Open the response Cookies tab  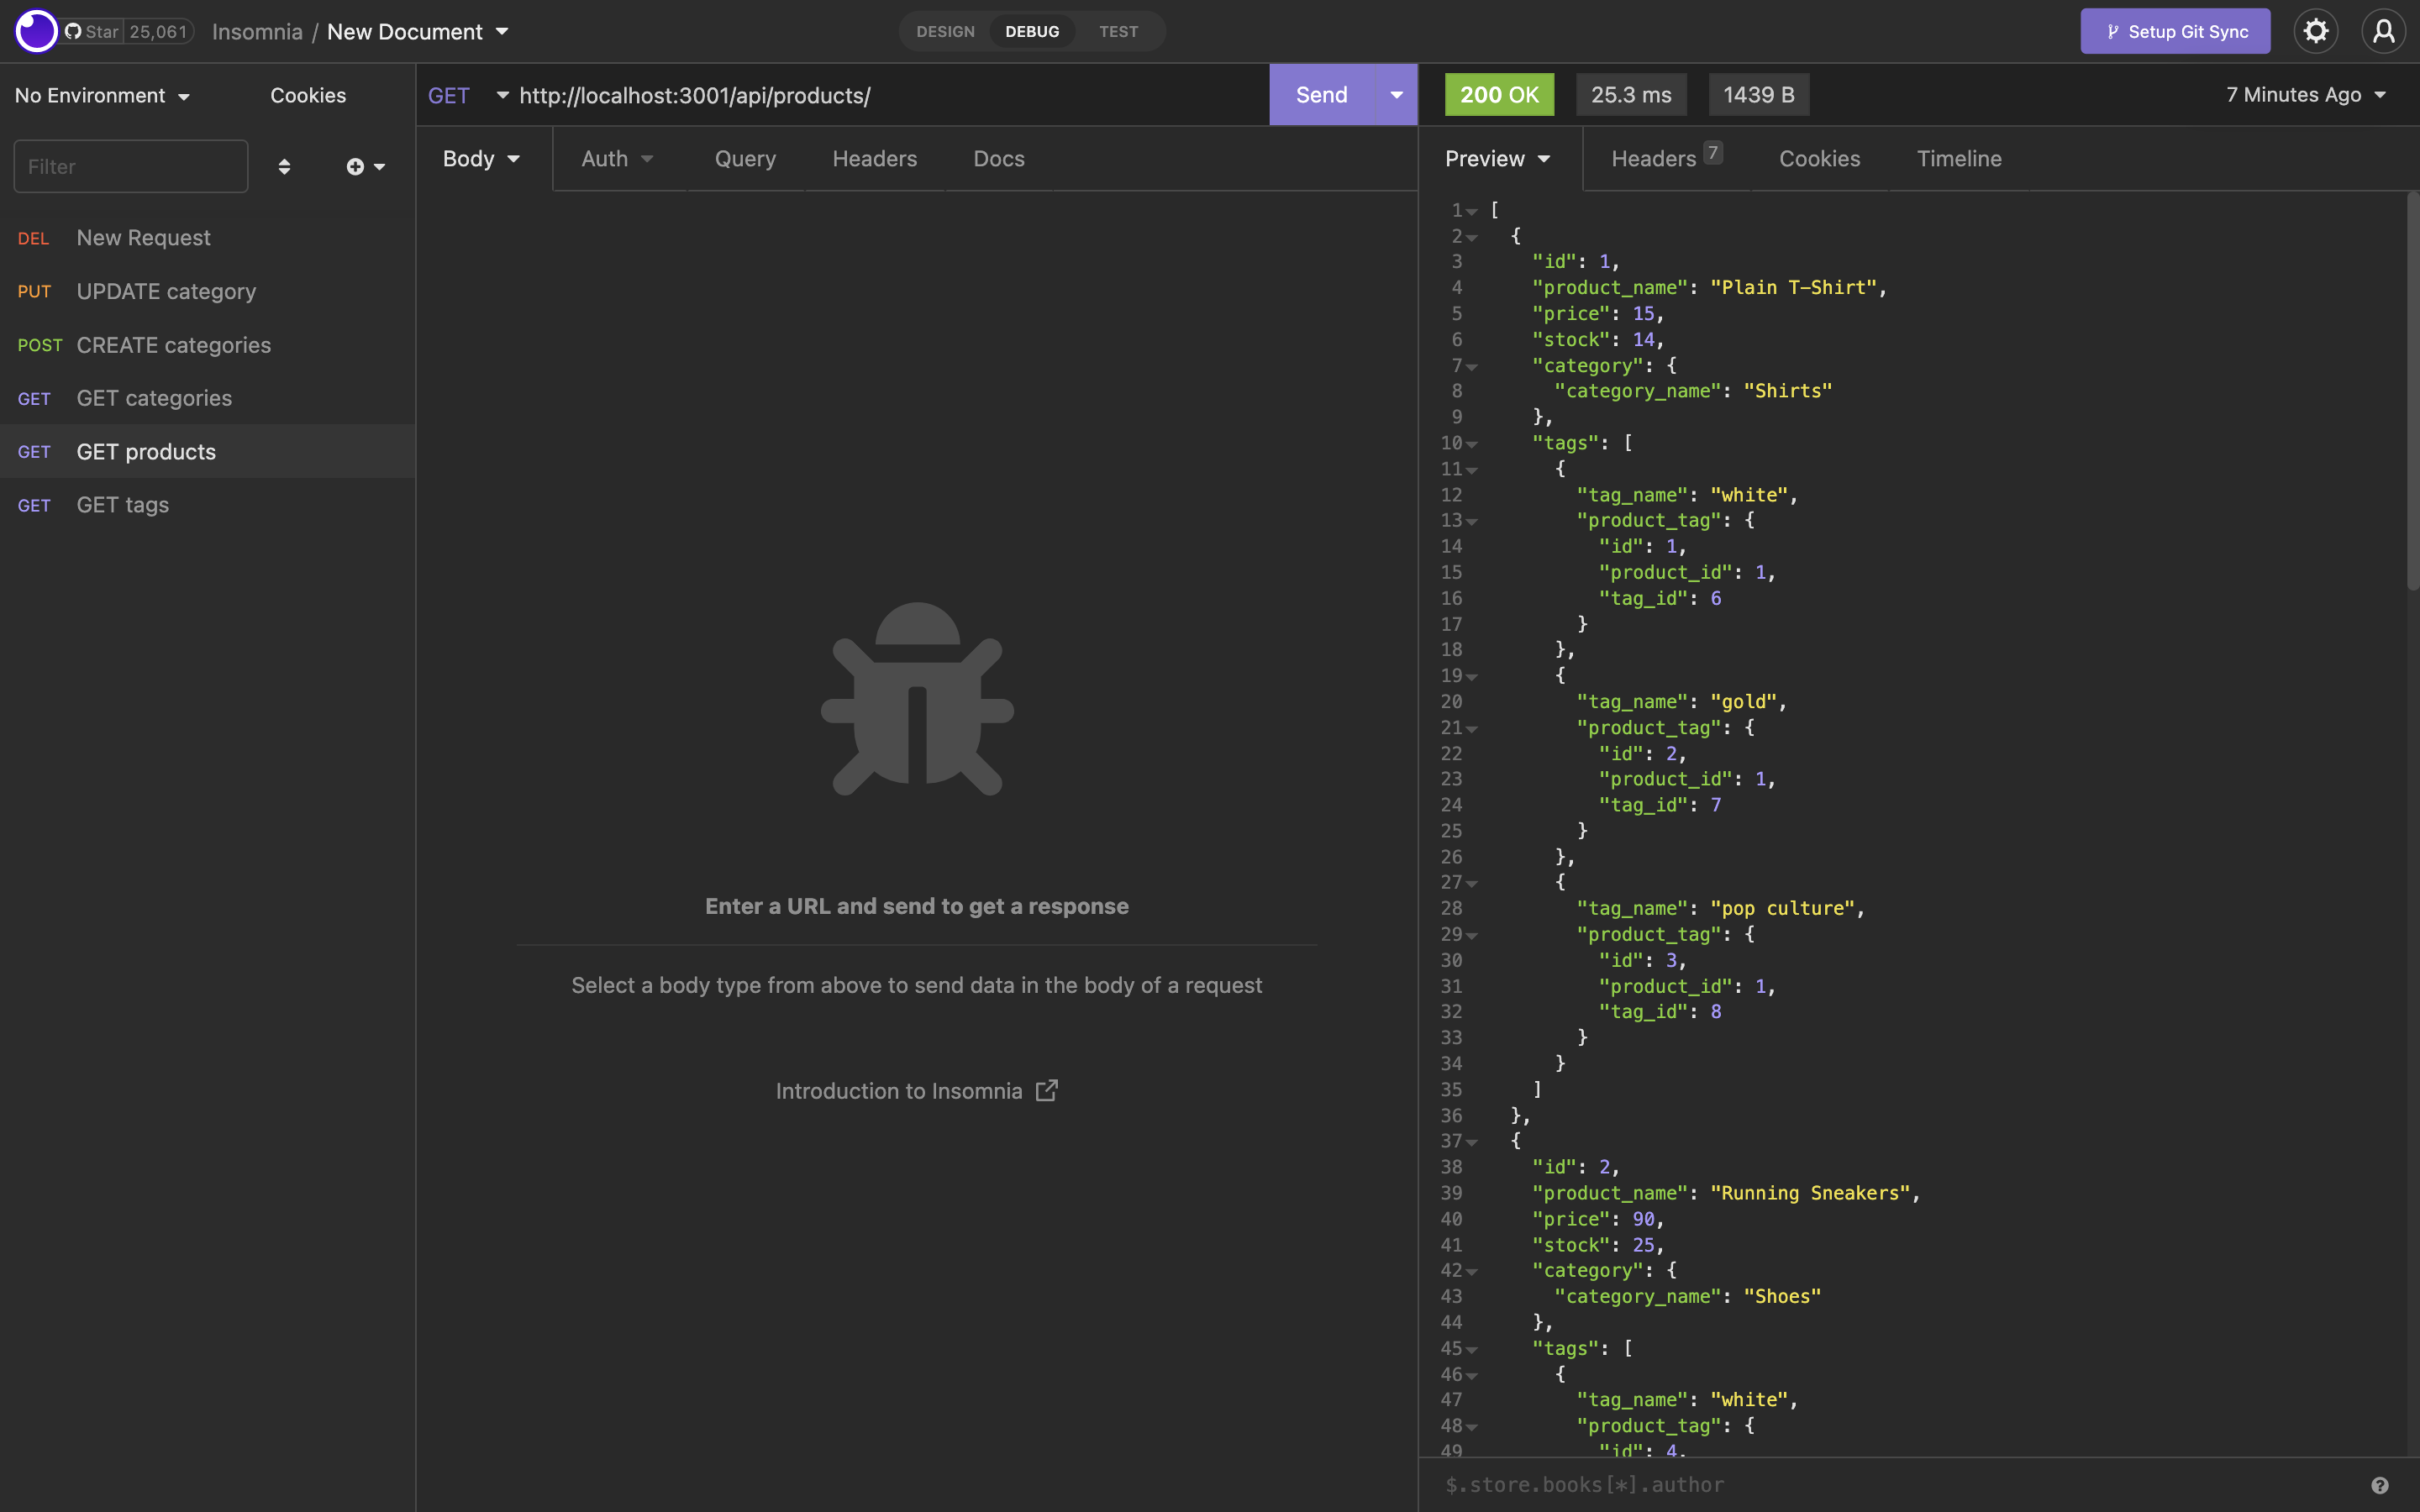click(1819, 159)
